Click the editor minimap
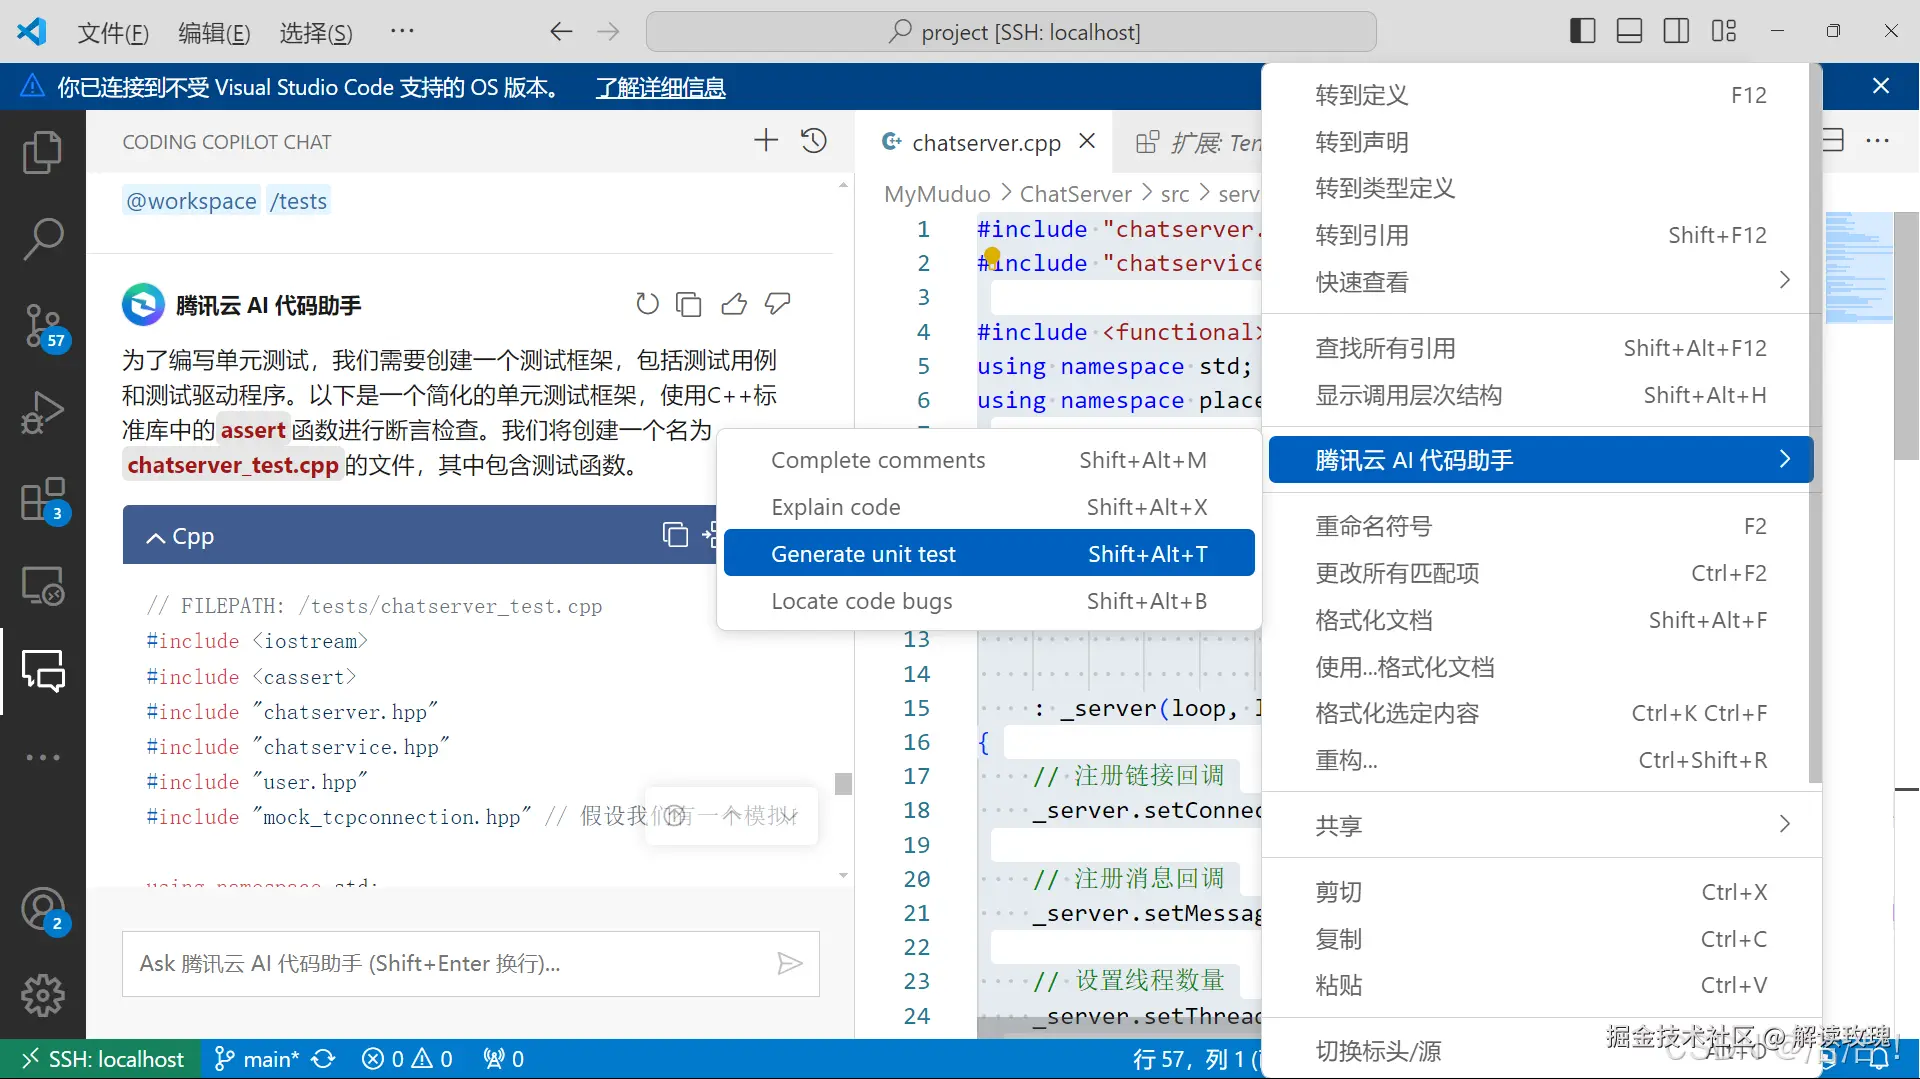The height and width of the screenshot is (1079, 1920). (x=1859, y=268)
